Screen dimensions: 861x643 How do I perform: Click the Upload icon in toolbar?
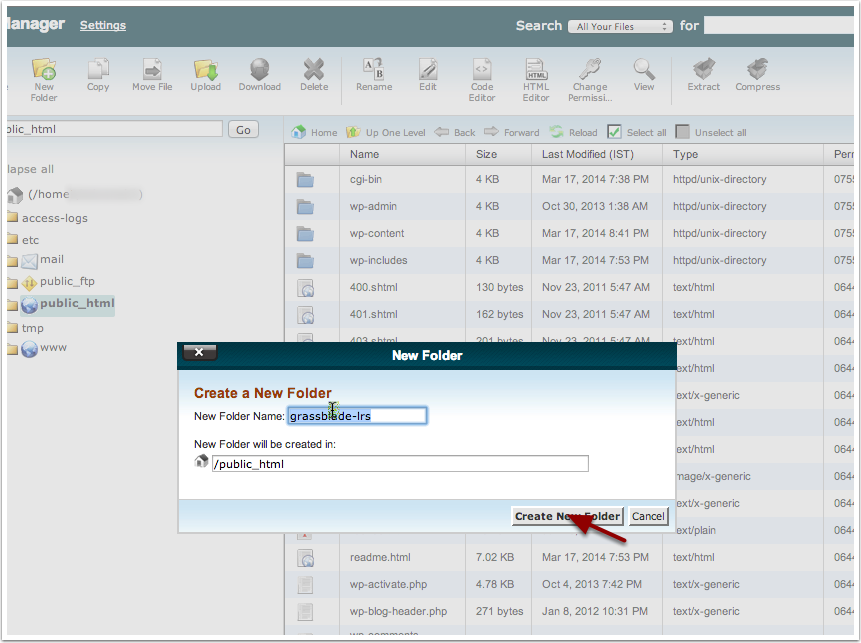tap(205, 71)
